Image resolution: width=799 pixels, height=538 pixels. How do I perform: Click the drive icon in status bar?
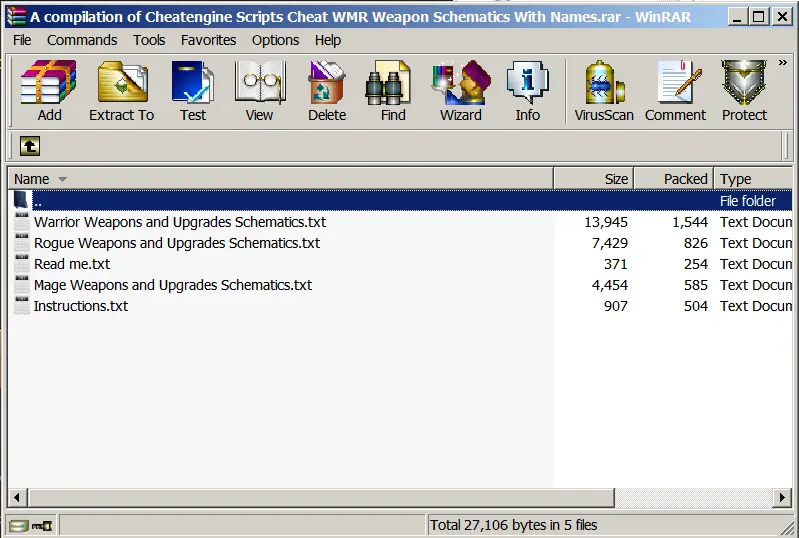[19, 525]
